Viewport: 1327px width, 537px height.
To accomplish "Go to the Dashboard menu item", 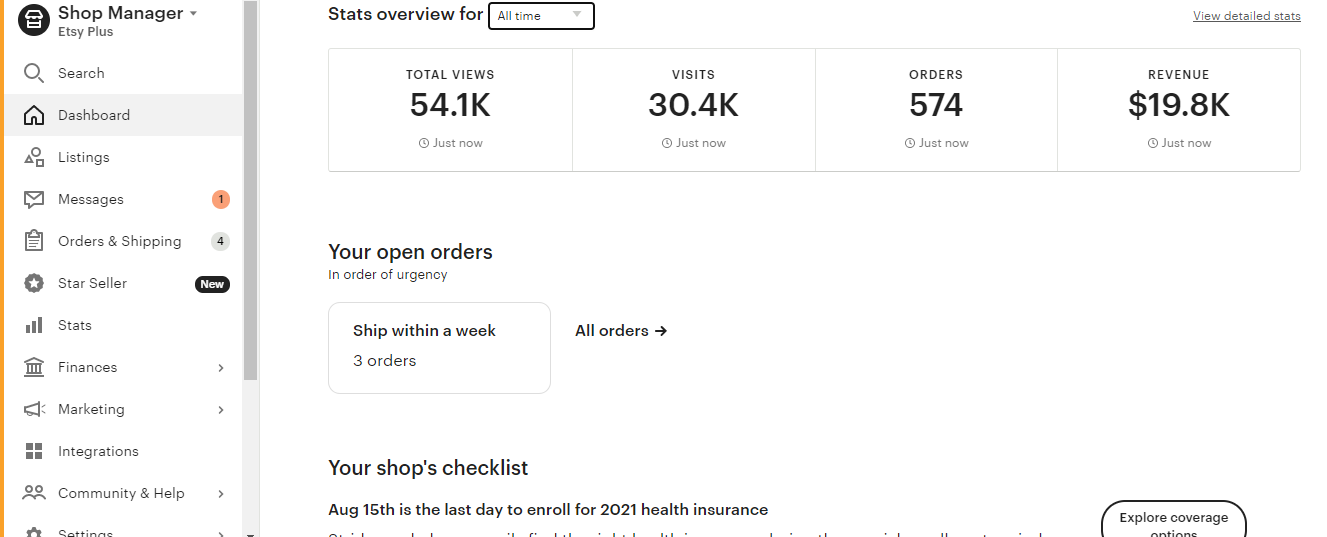I will pyautogui.click(x=123, y=115).
